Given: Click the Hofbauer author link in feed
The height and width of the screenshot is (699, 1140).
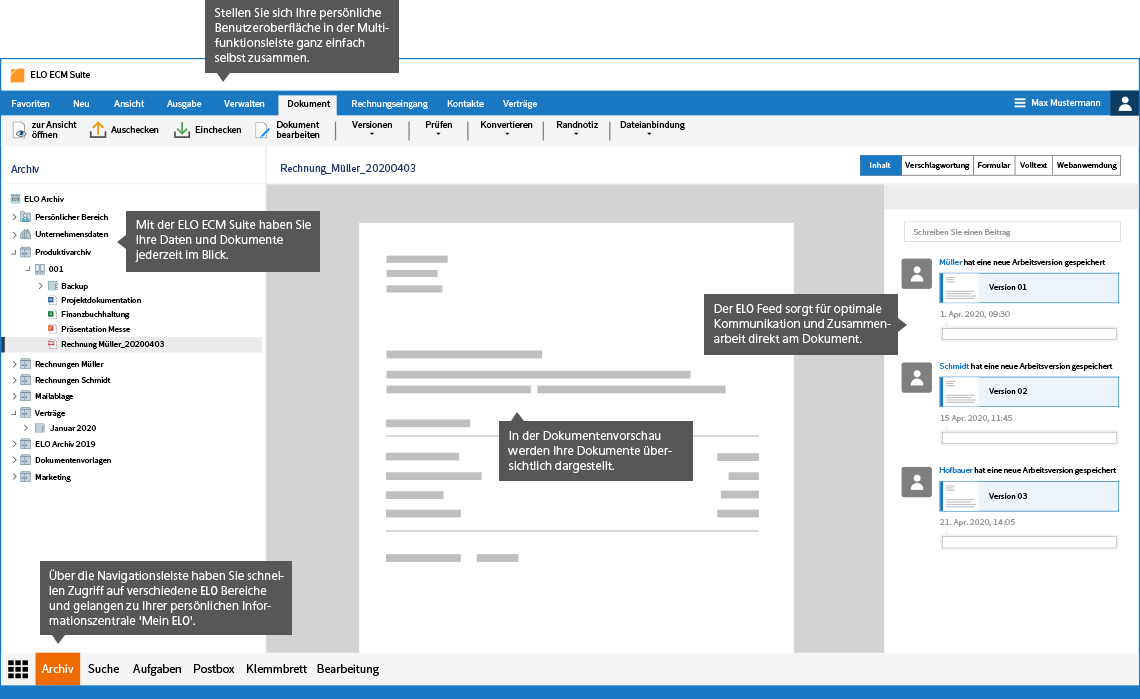Looking at the screenshot, I should 955,471.
